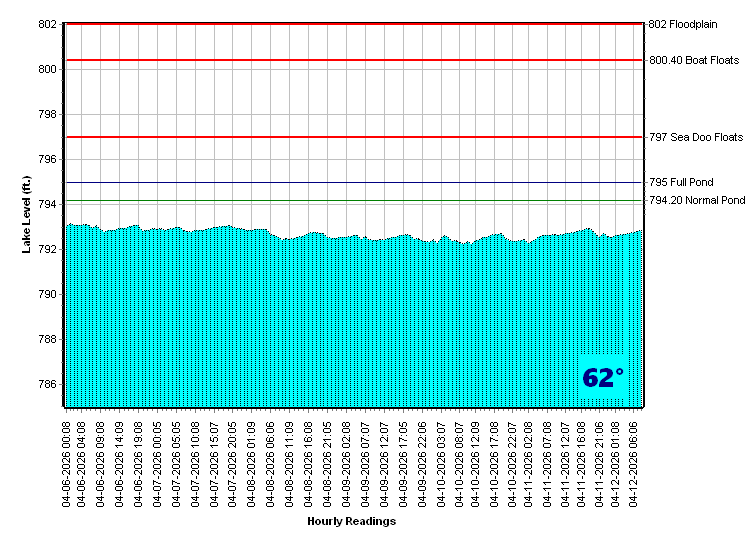750x550 pixels.
Task: Pick the 04-10-2026 03:07 time label
Action: pyautogui.click(x=441, y=461)
